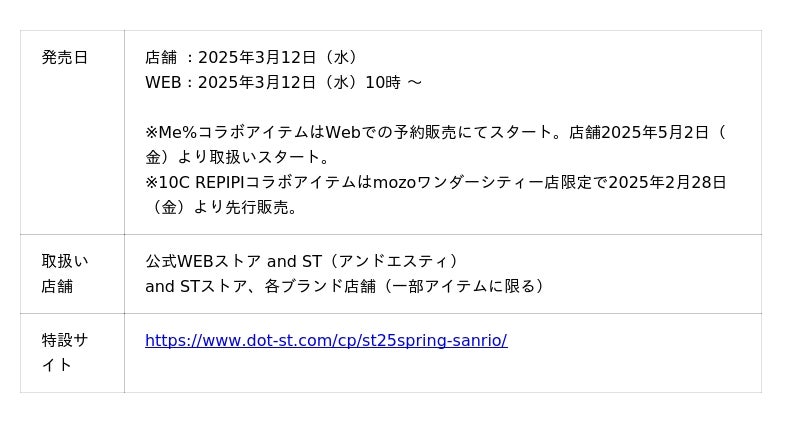Click the より先行販売 text
Image resolution: width=800 pixels, height=423 pixels.
[235, 207]
